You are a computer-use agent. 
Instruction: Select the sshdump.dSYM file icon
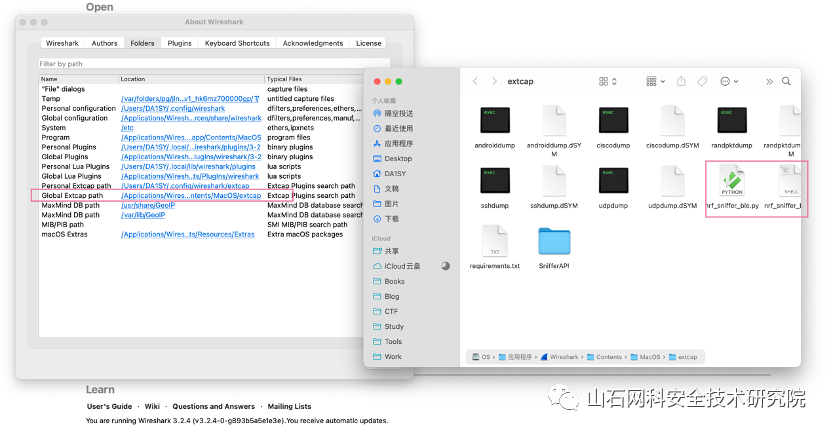point(554,181)
